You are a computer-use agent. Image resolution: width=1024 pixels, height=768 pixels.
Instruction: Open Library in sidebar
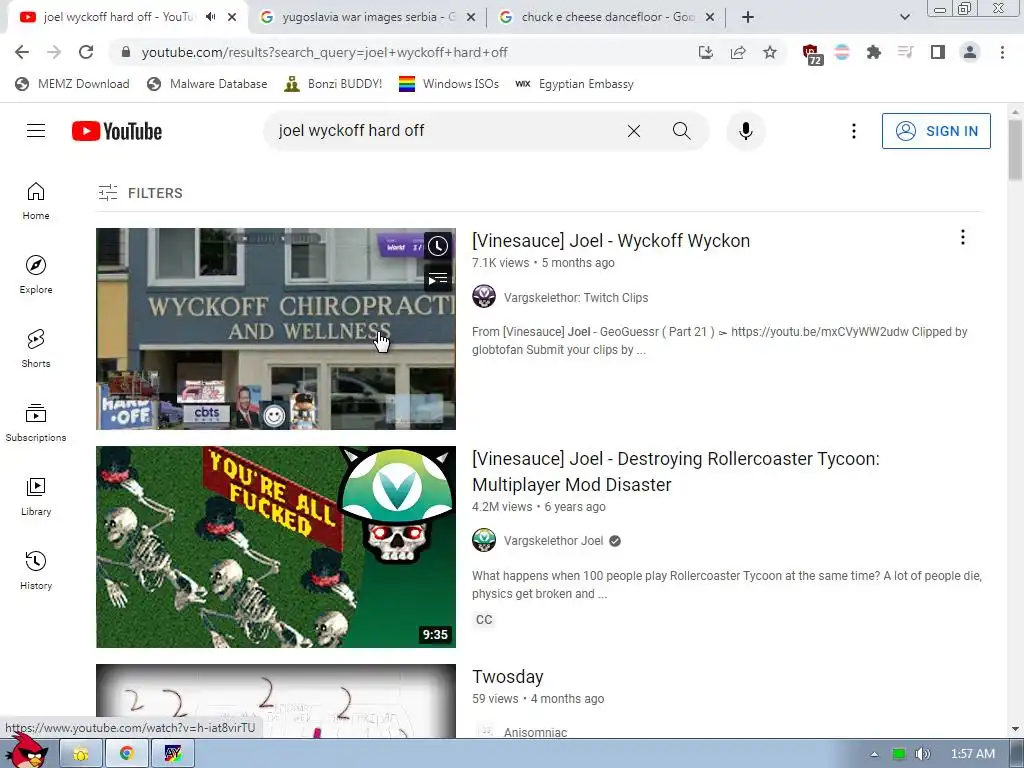(36, 496)
